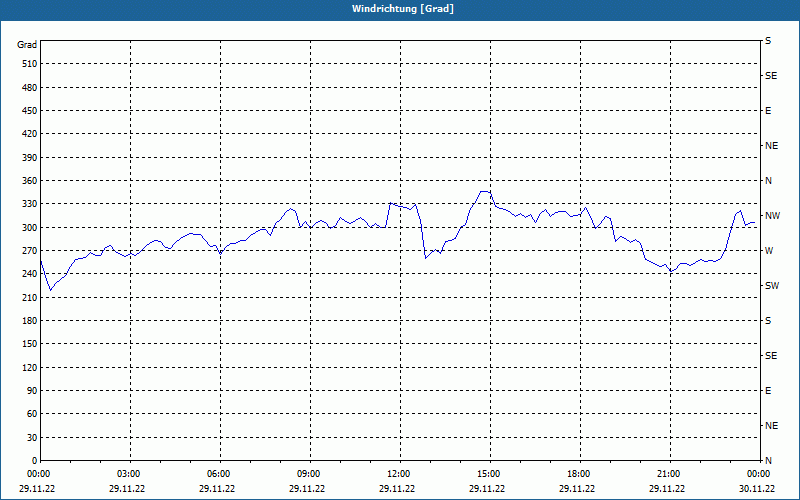Select the 510 value on the degree axis

coord(30,64)
